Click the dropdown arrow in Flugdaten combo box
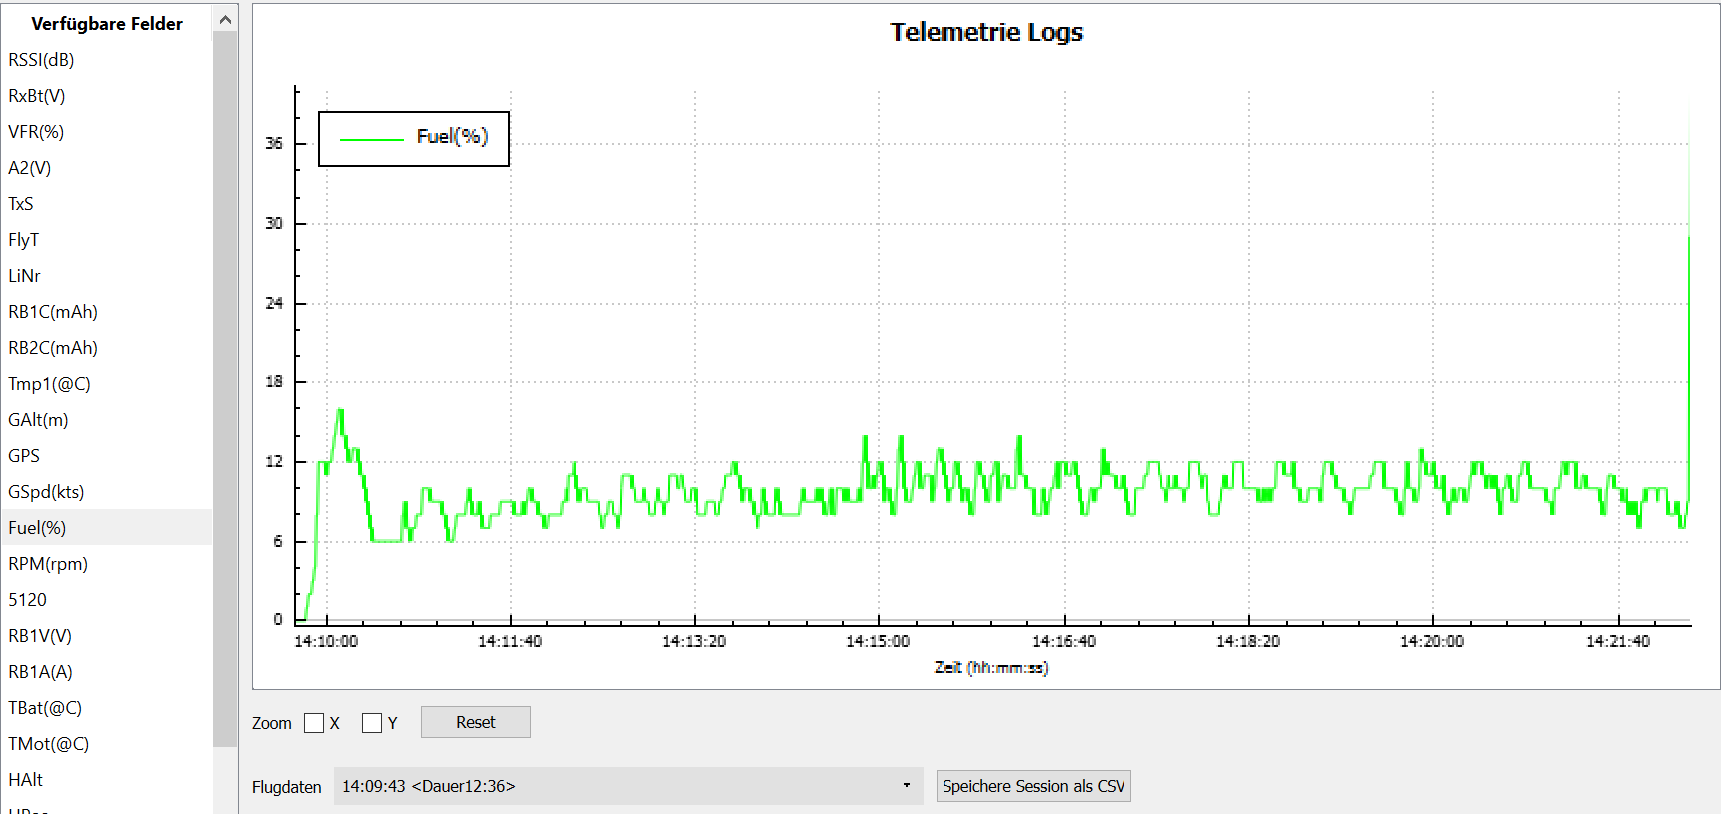The width and height of the screenshot is (1721, 814). (907, 786)
